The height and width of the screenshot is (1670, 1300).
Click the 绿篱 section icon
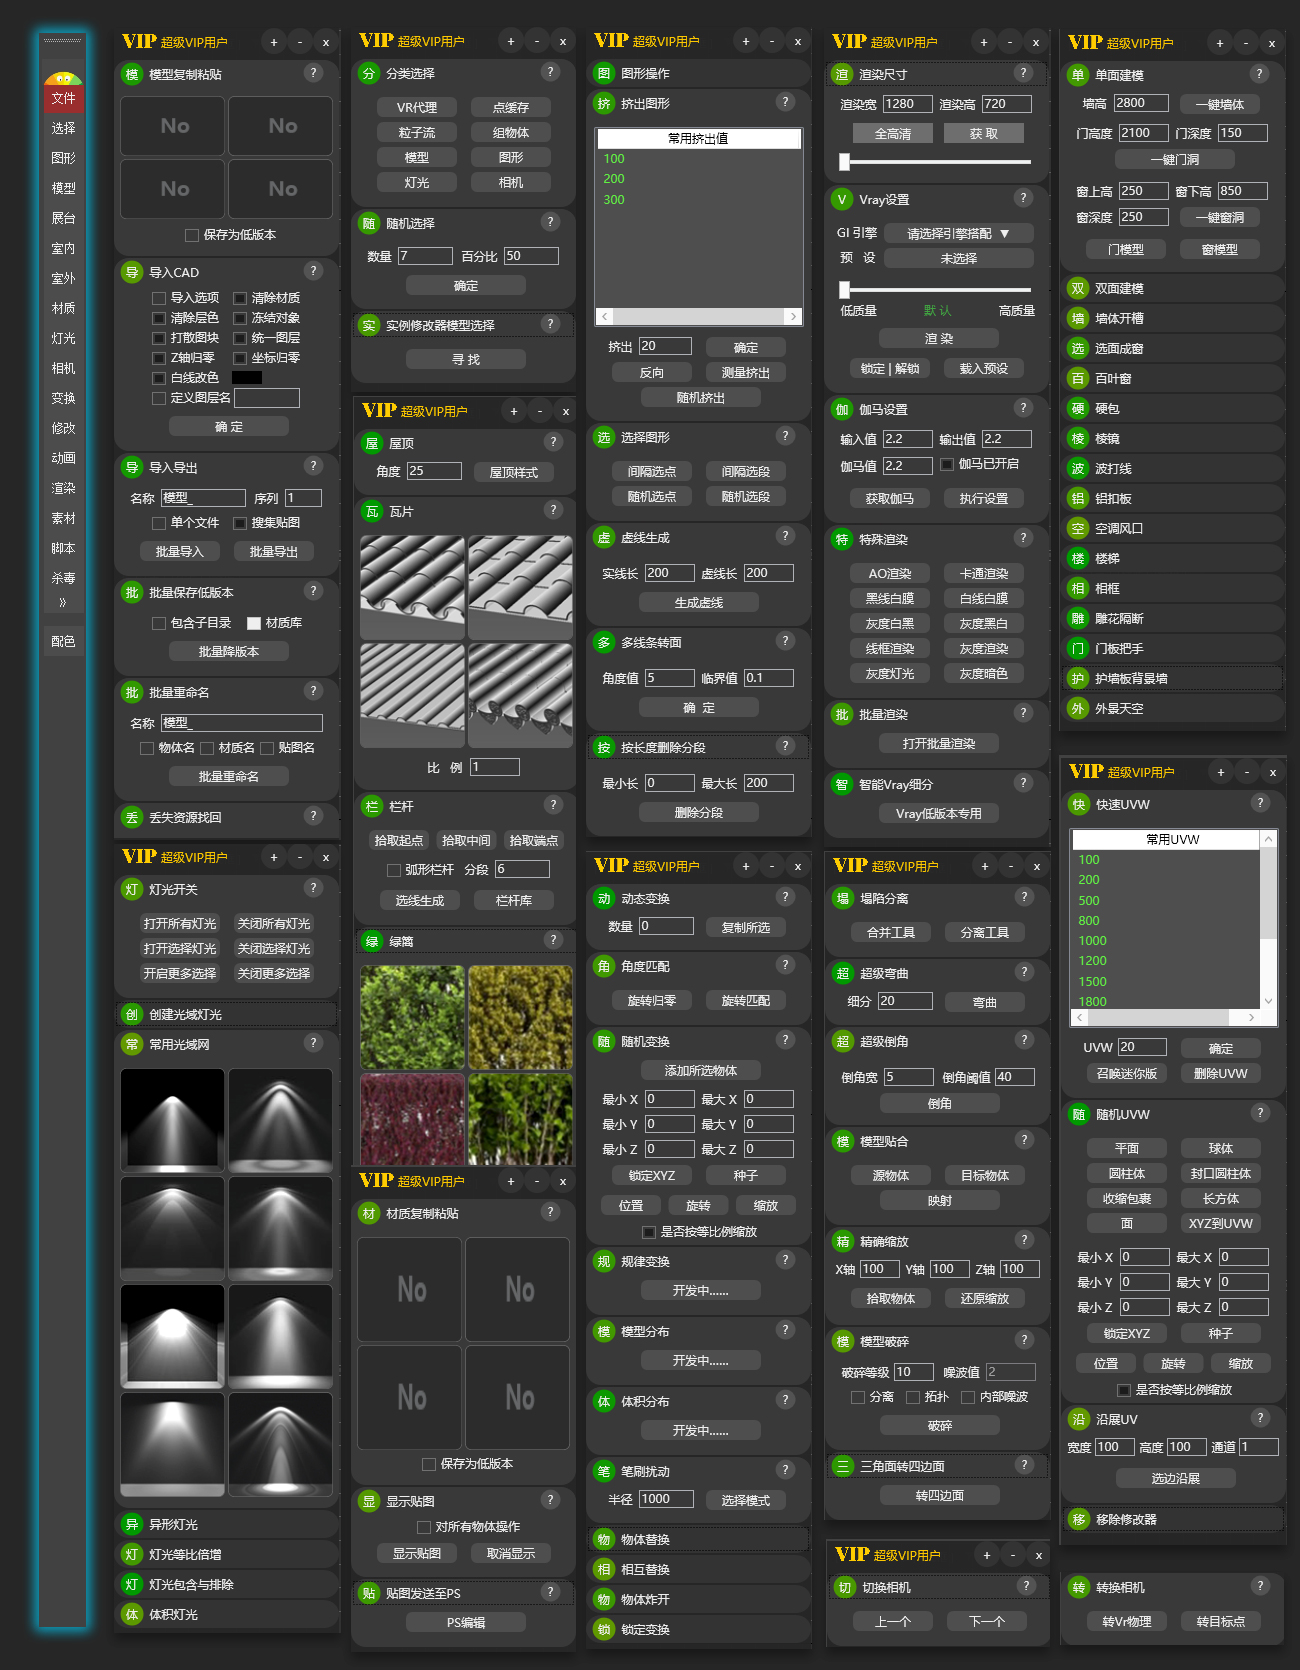coord(372,941)
